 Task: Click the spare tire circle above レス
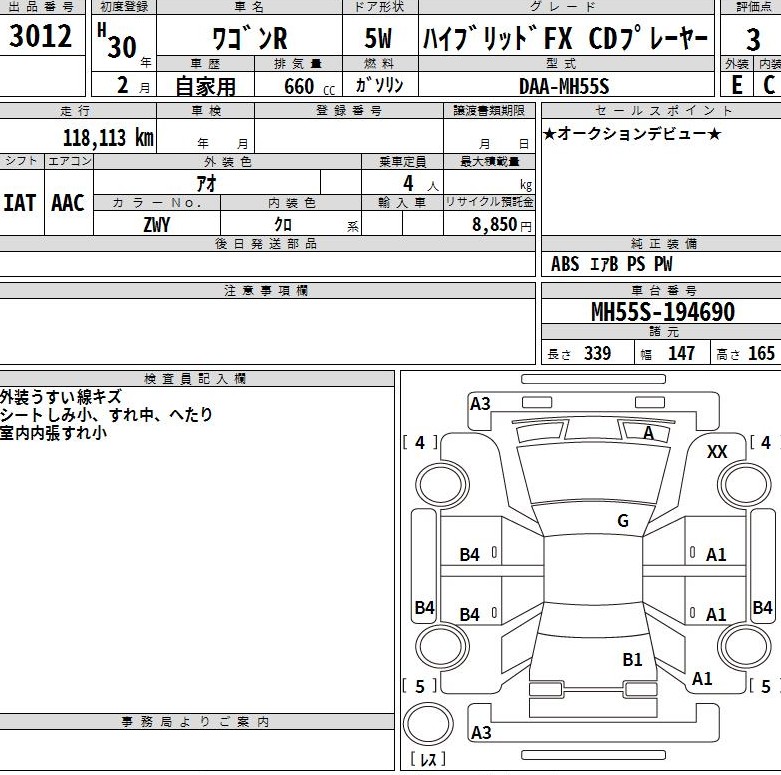coord(428,724)
